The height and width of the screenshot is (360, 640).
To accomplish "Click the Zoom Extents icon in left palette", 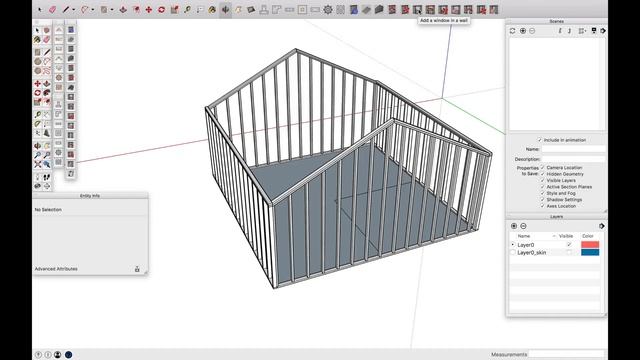I will point(38,164).
